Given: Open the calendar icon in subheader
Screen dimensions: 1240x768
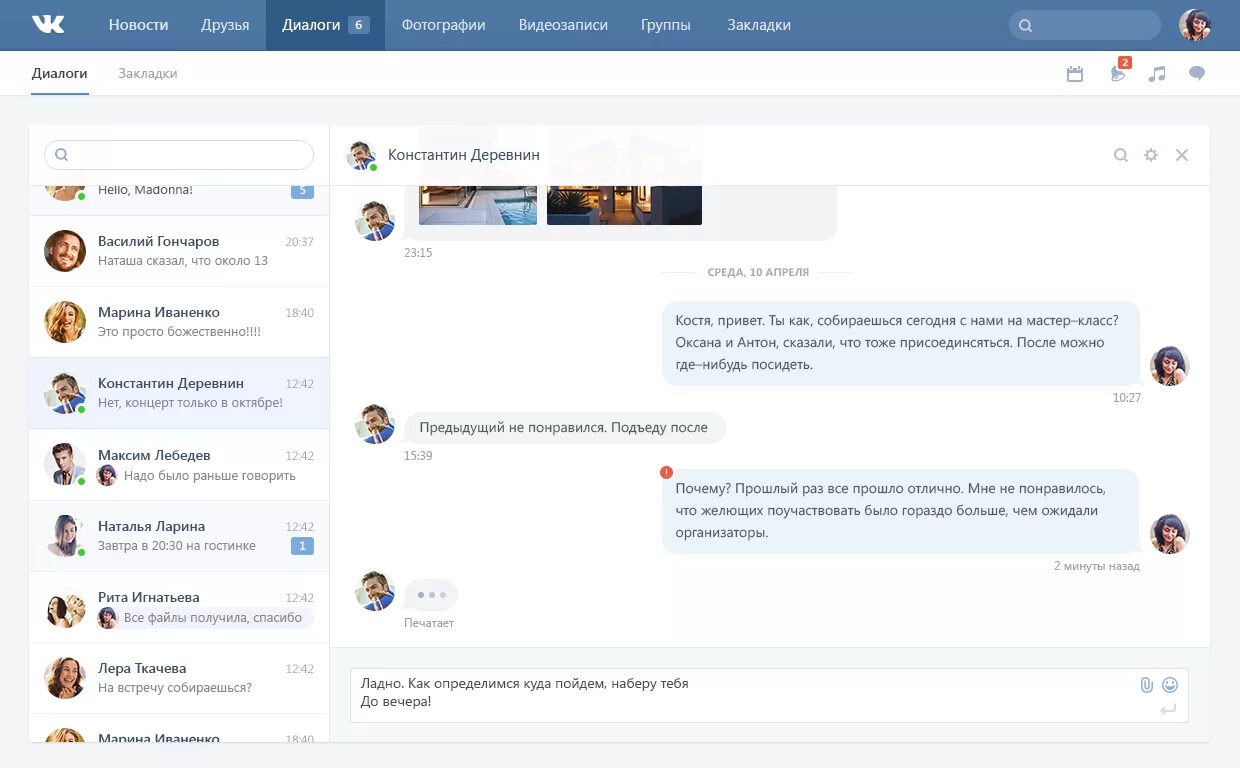Looking at the screenshot, I should [1075, 74].
